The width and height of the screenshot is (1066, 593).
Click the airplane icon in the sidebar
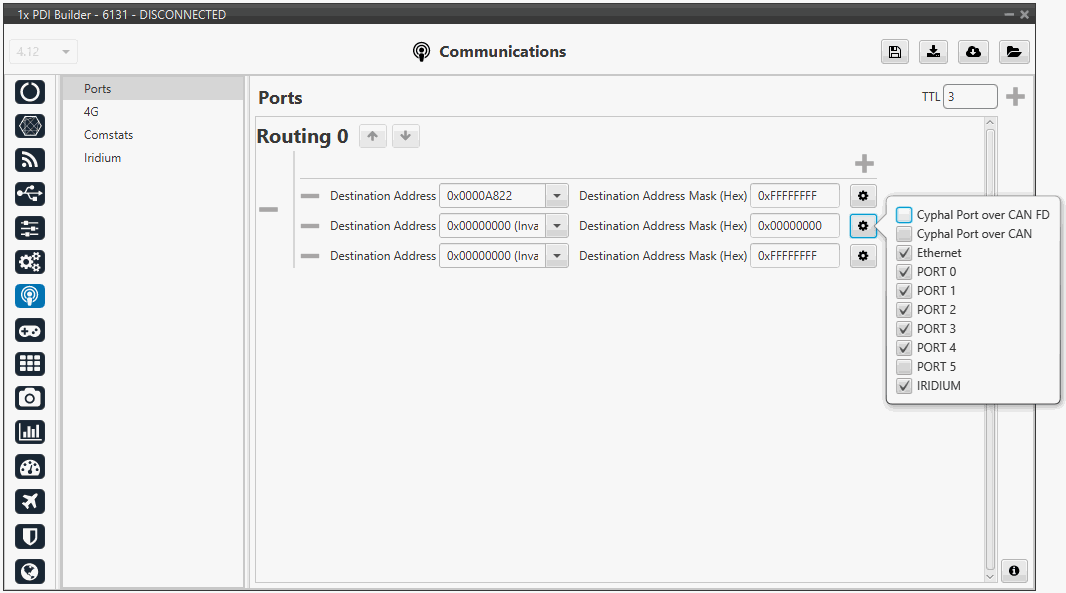(x=30, y=501)
